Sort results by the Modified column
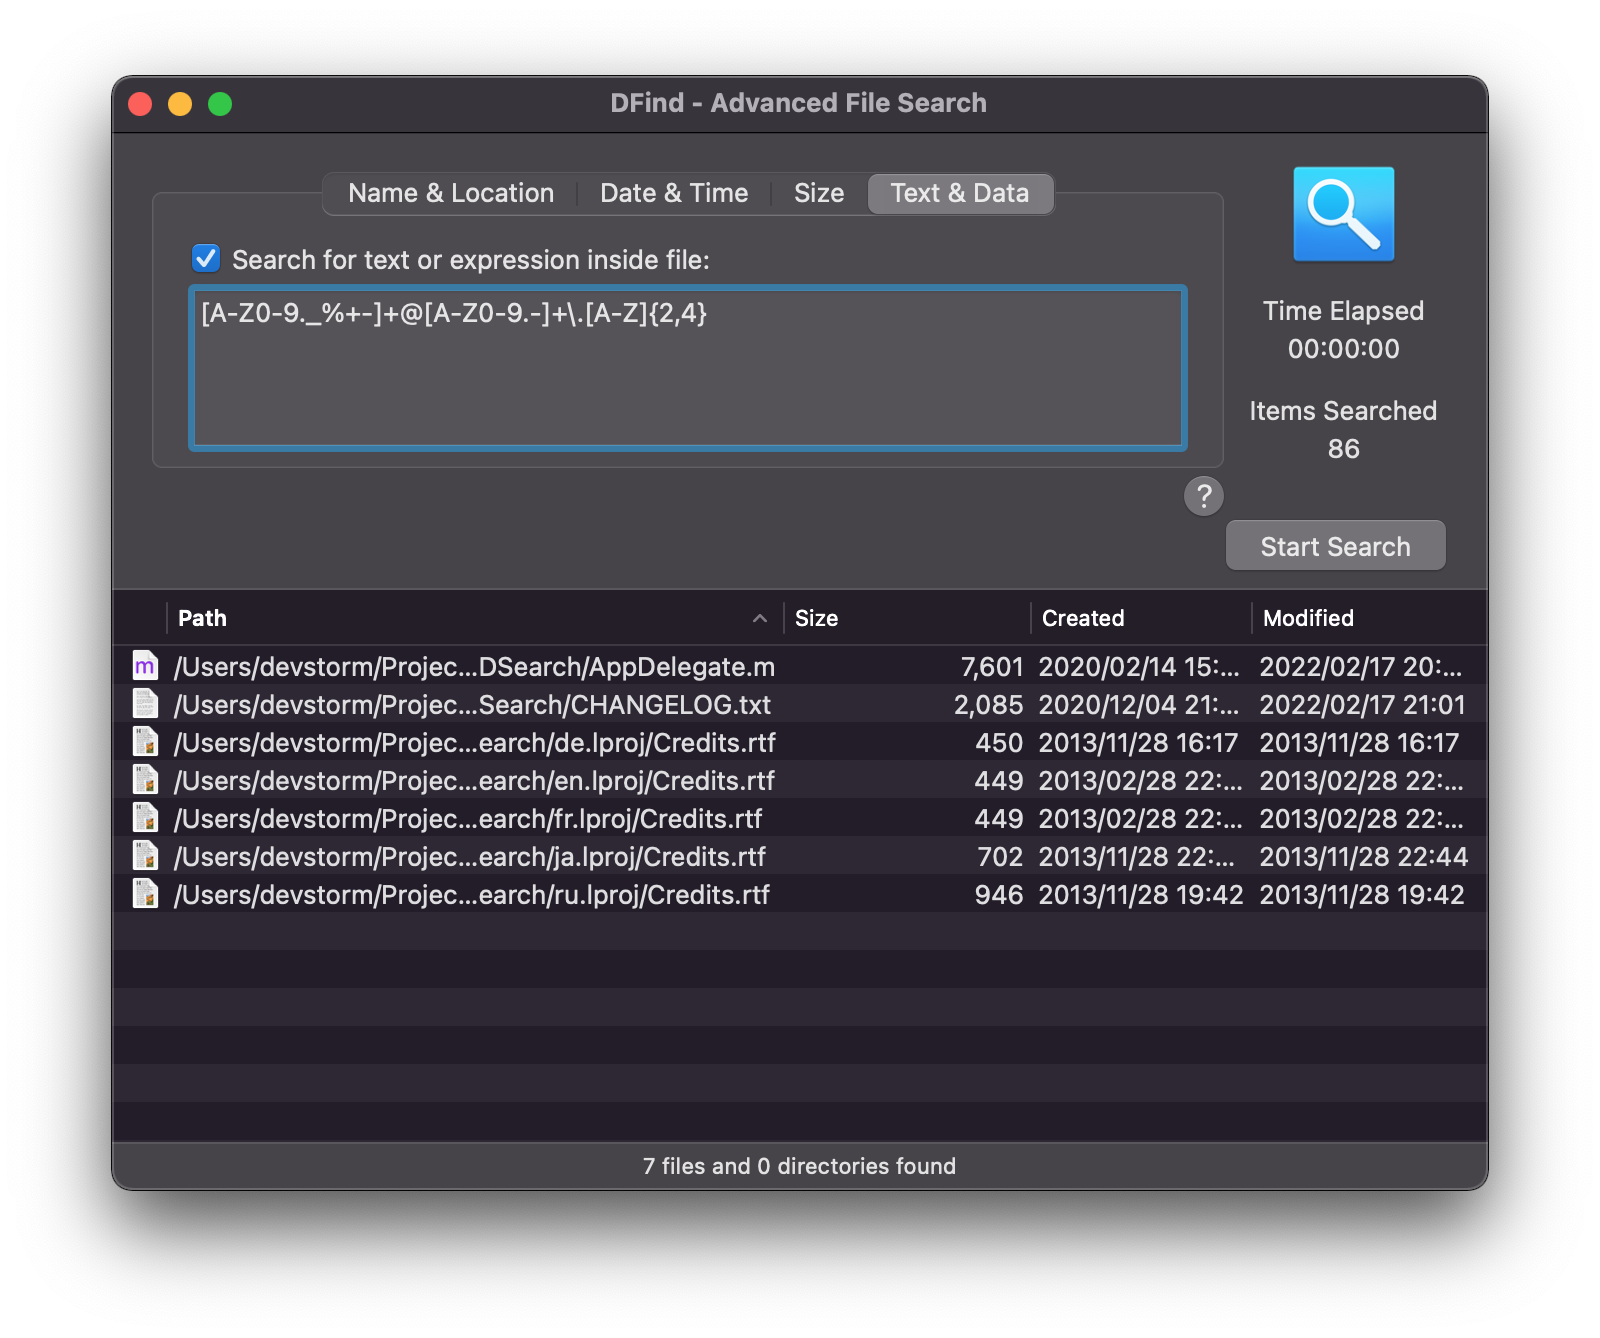This screenshot has width=1600, height=1338. point(1308,618)
